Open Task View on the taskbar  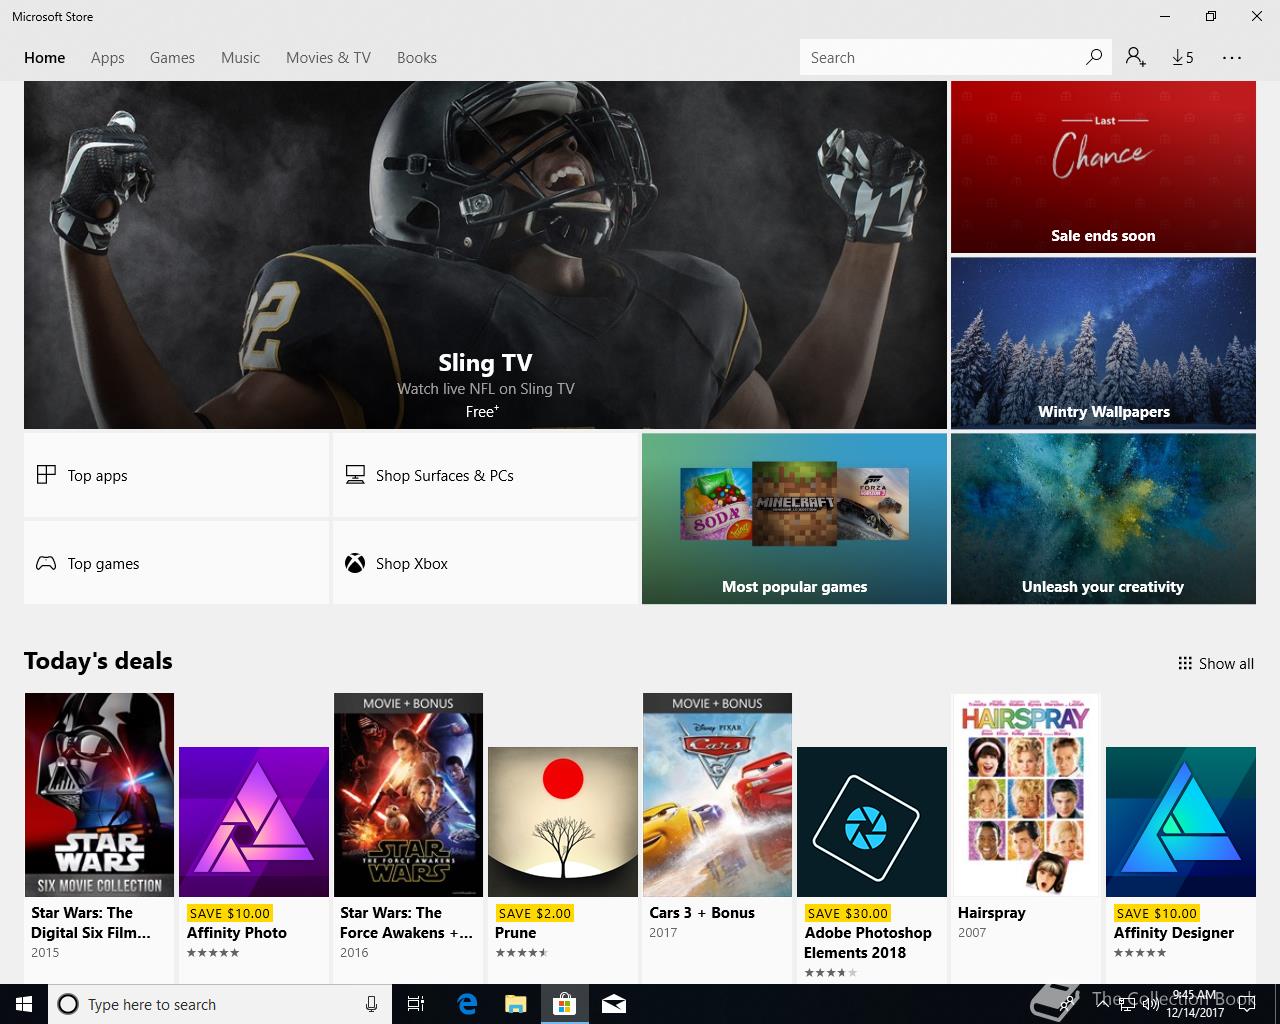click(416, 1004)
